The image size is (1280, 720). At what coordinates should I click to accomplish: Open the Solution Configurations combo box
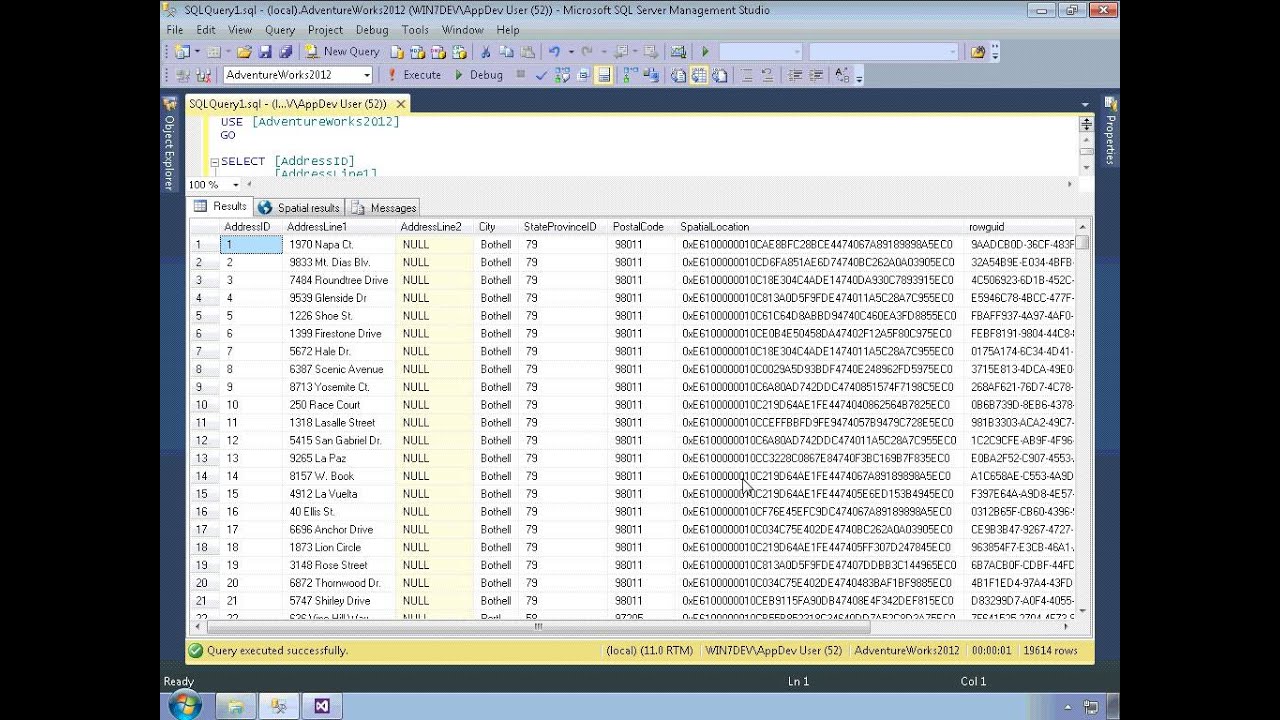pos(761,52)
